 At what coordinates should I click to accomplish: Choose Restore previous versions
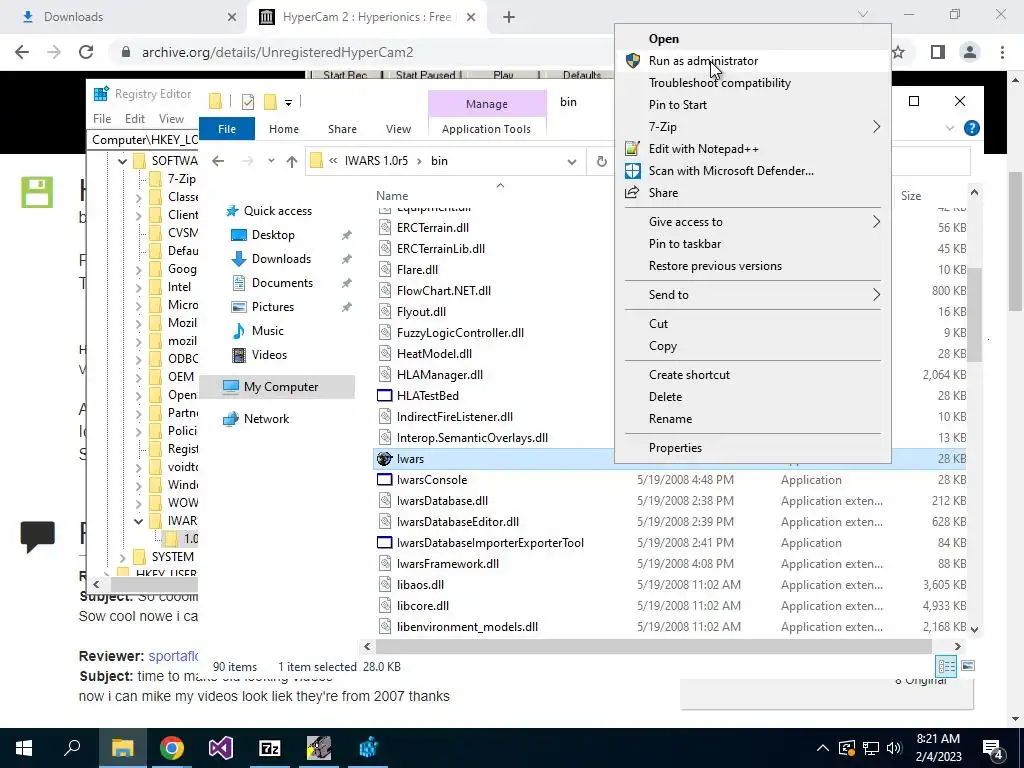[x=715, y=266]
